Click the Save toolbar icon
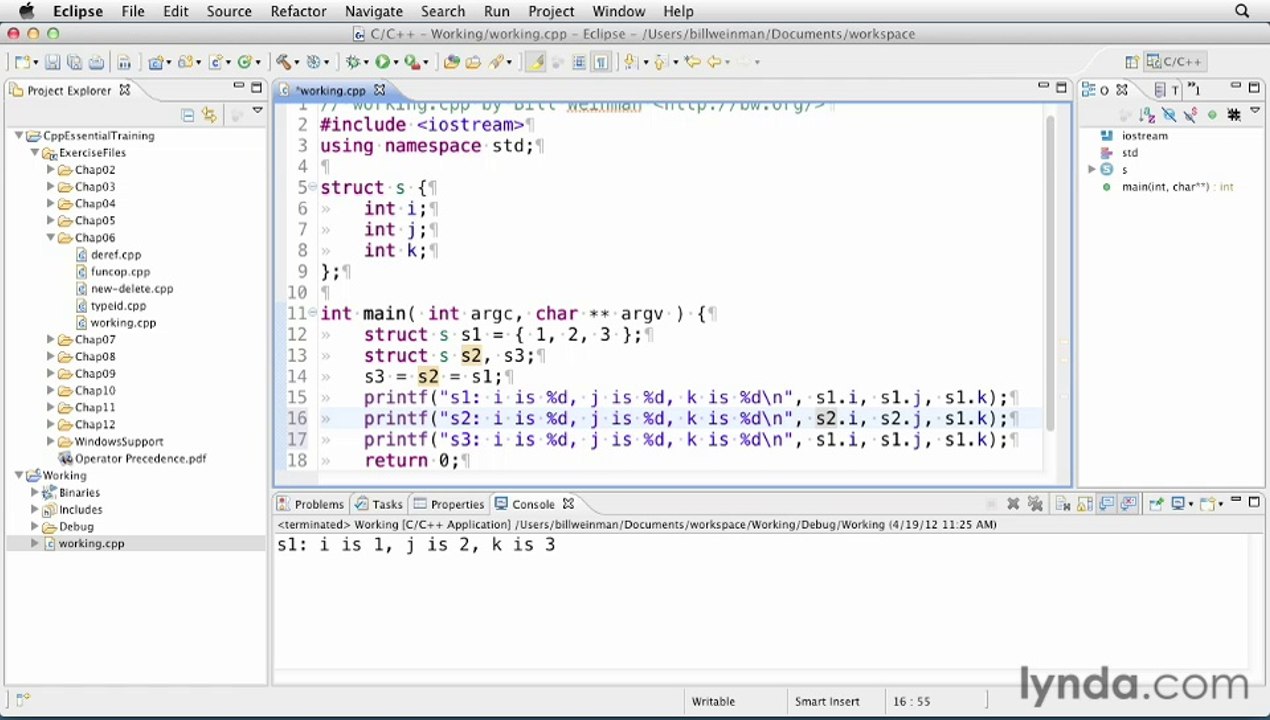 53,62
